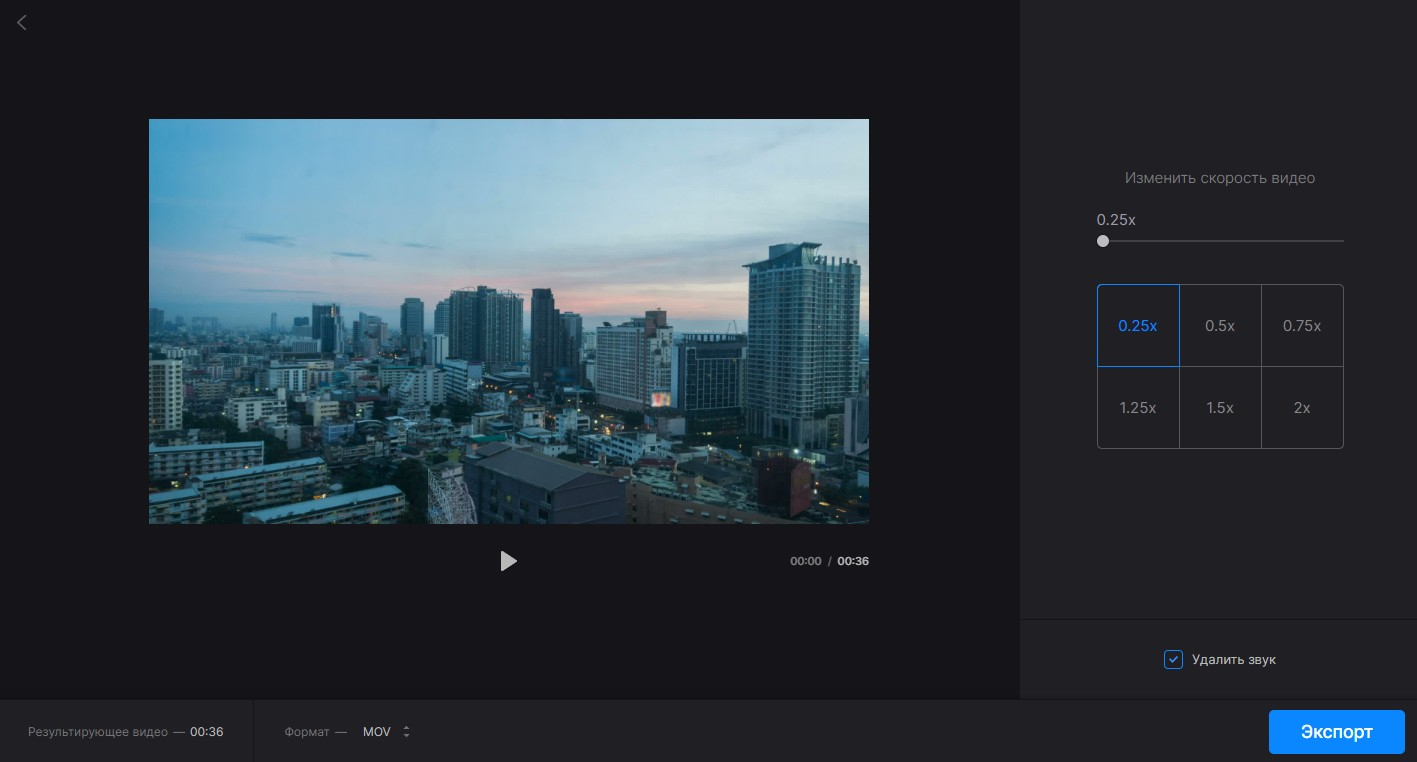Pick the 1.5x speed preset

(x=1220, y=408)
